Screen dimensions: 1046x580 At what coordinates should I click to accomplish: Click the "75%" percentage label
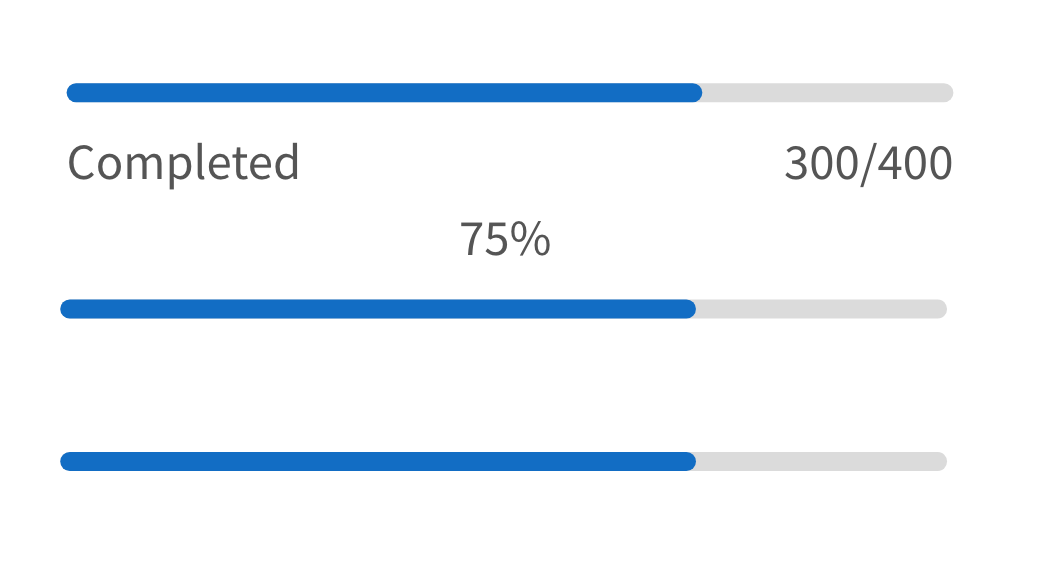click(504, 240)
